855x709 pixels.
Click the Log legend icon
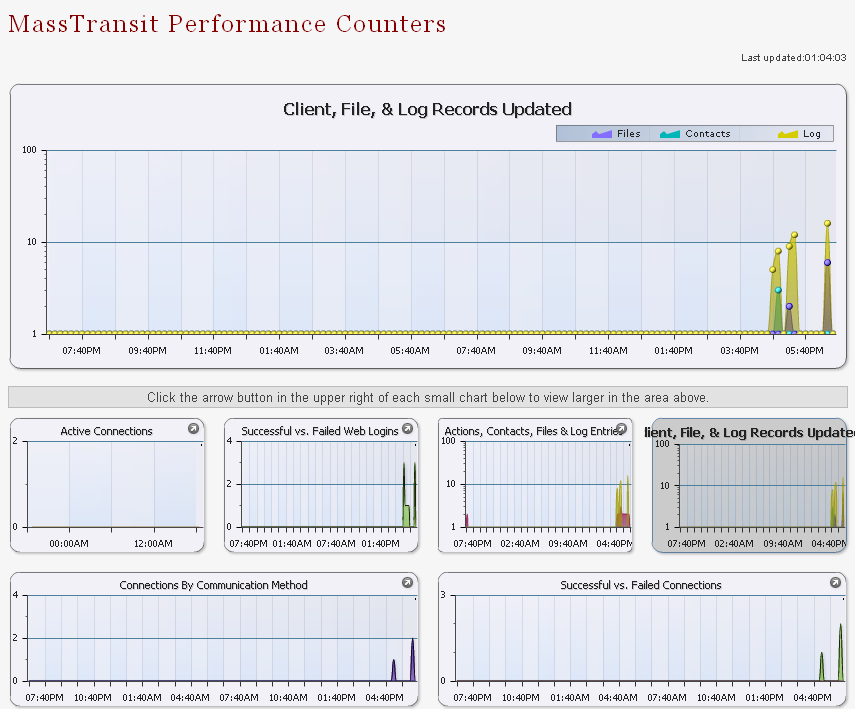[x=788, y=133]
